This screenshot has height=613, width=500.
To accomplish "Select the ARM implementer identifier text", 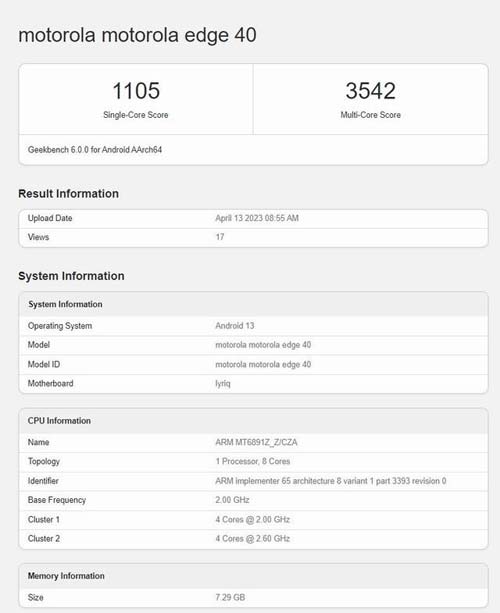I will click(331, 481).
